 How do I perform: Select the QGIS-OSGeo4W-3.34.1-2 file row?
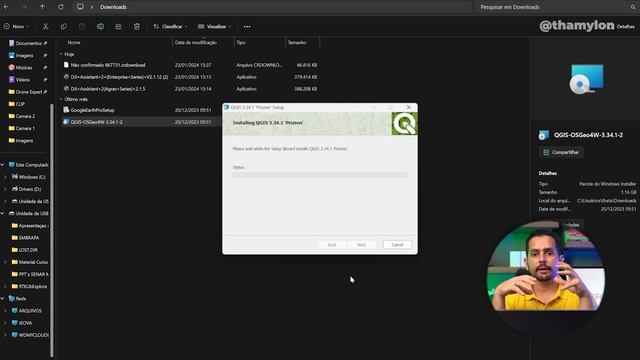click(141, 122)
